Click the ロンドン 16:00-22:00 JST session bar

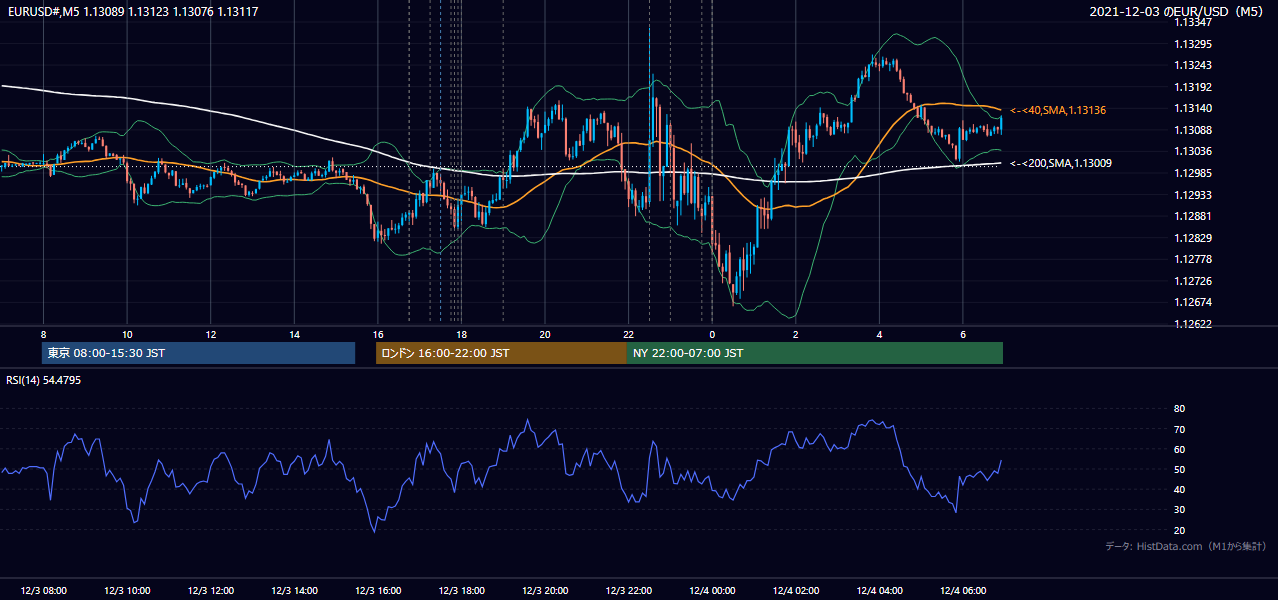(x=501, y=353)
